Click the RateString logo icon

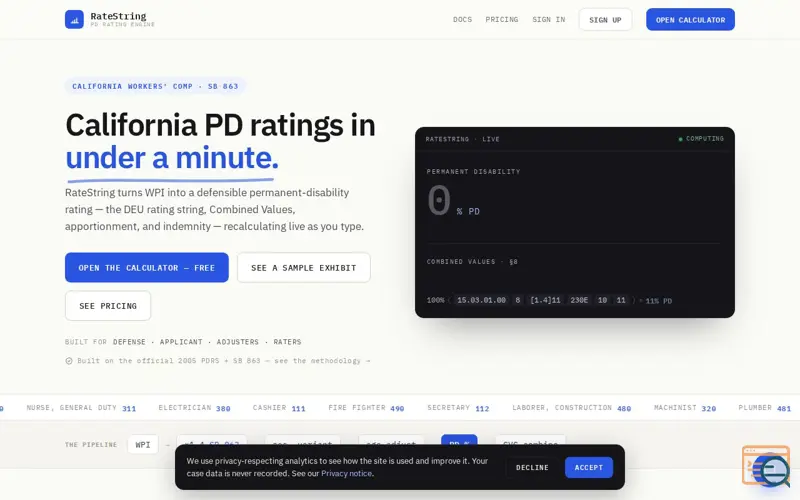(x=74, y=19)
